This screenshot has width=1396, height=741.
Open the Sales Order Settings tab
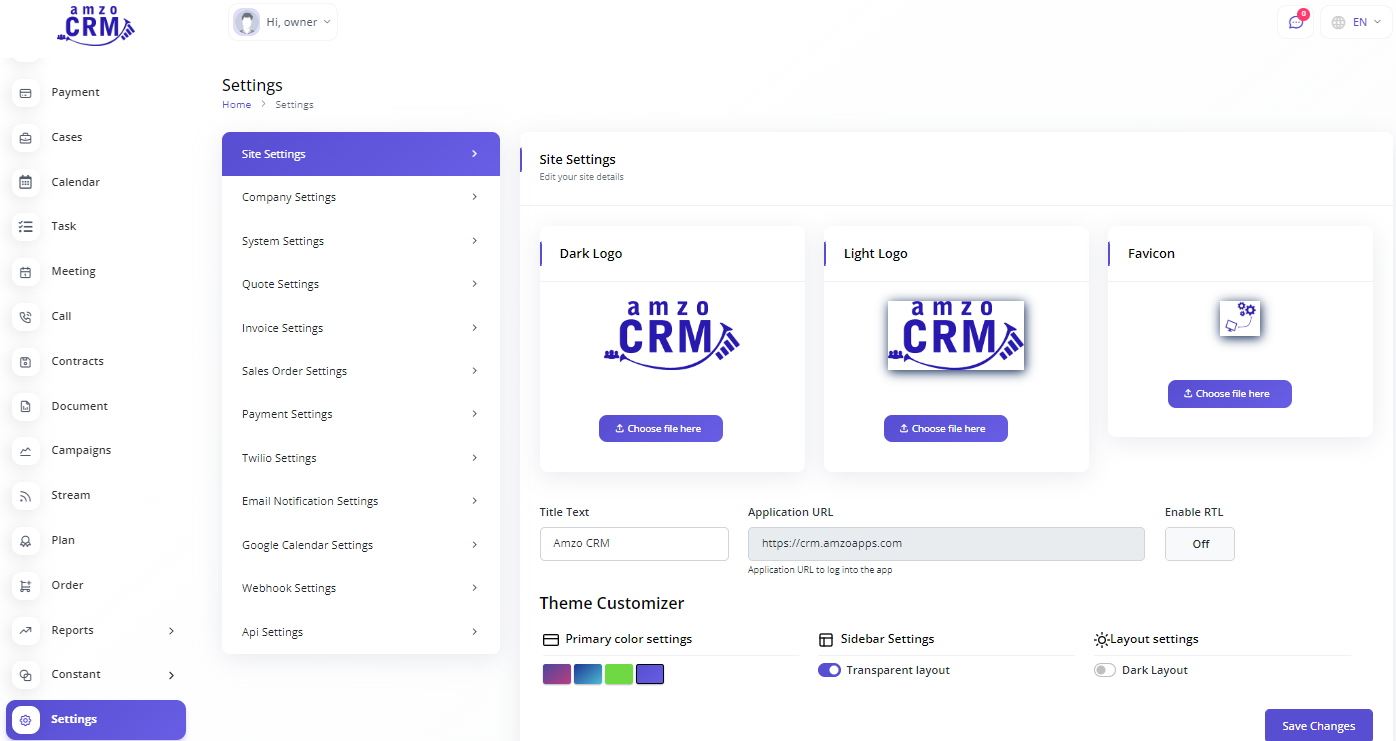tap(361, 371)
